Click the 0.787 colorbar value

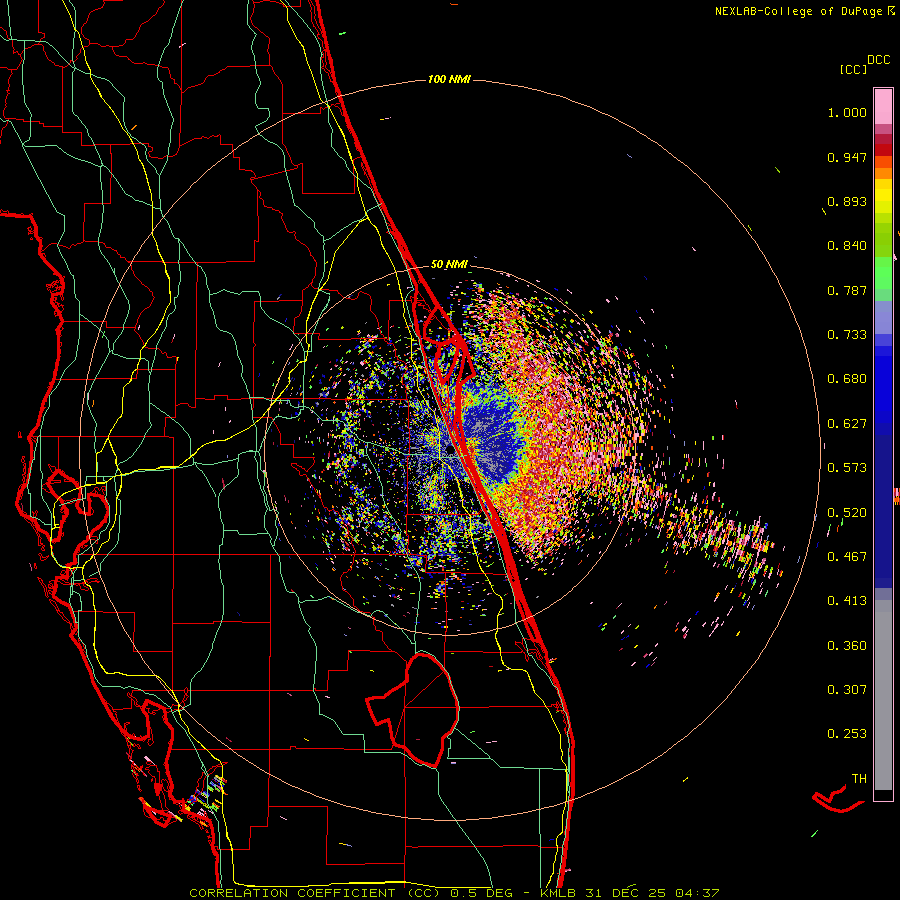point(847,290)
